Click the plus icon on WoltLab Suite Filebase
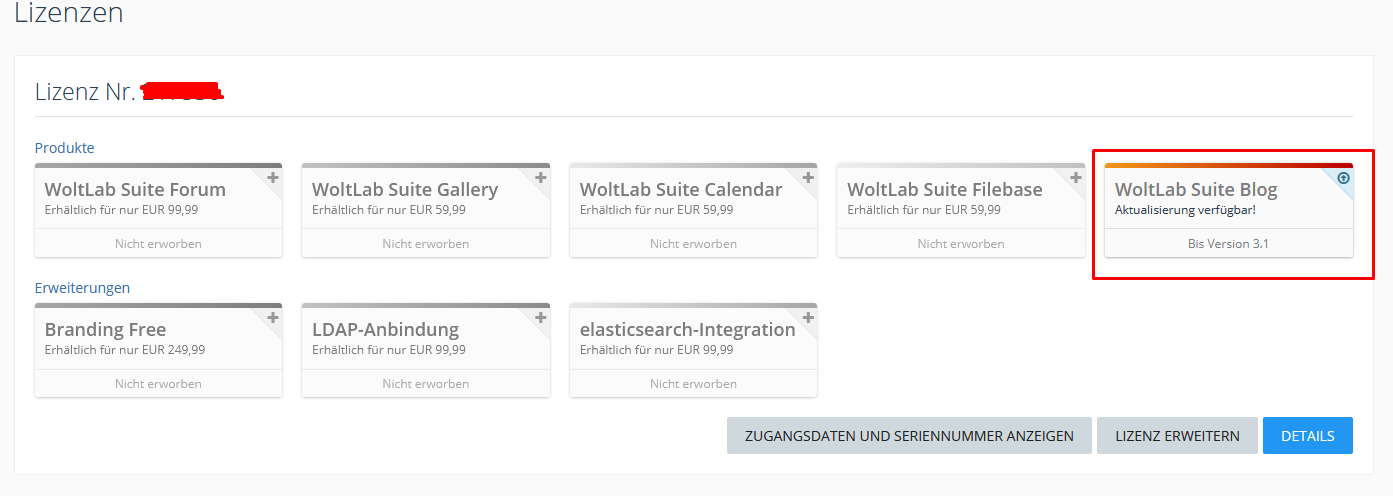 (1075, 178)
